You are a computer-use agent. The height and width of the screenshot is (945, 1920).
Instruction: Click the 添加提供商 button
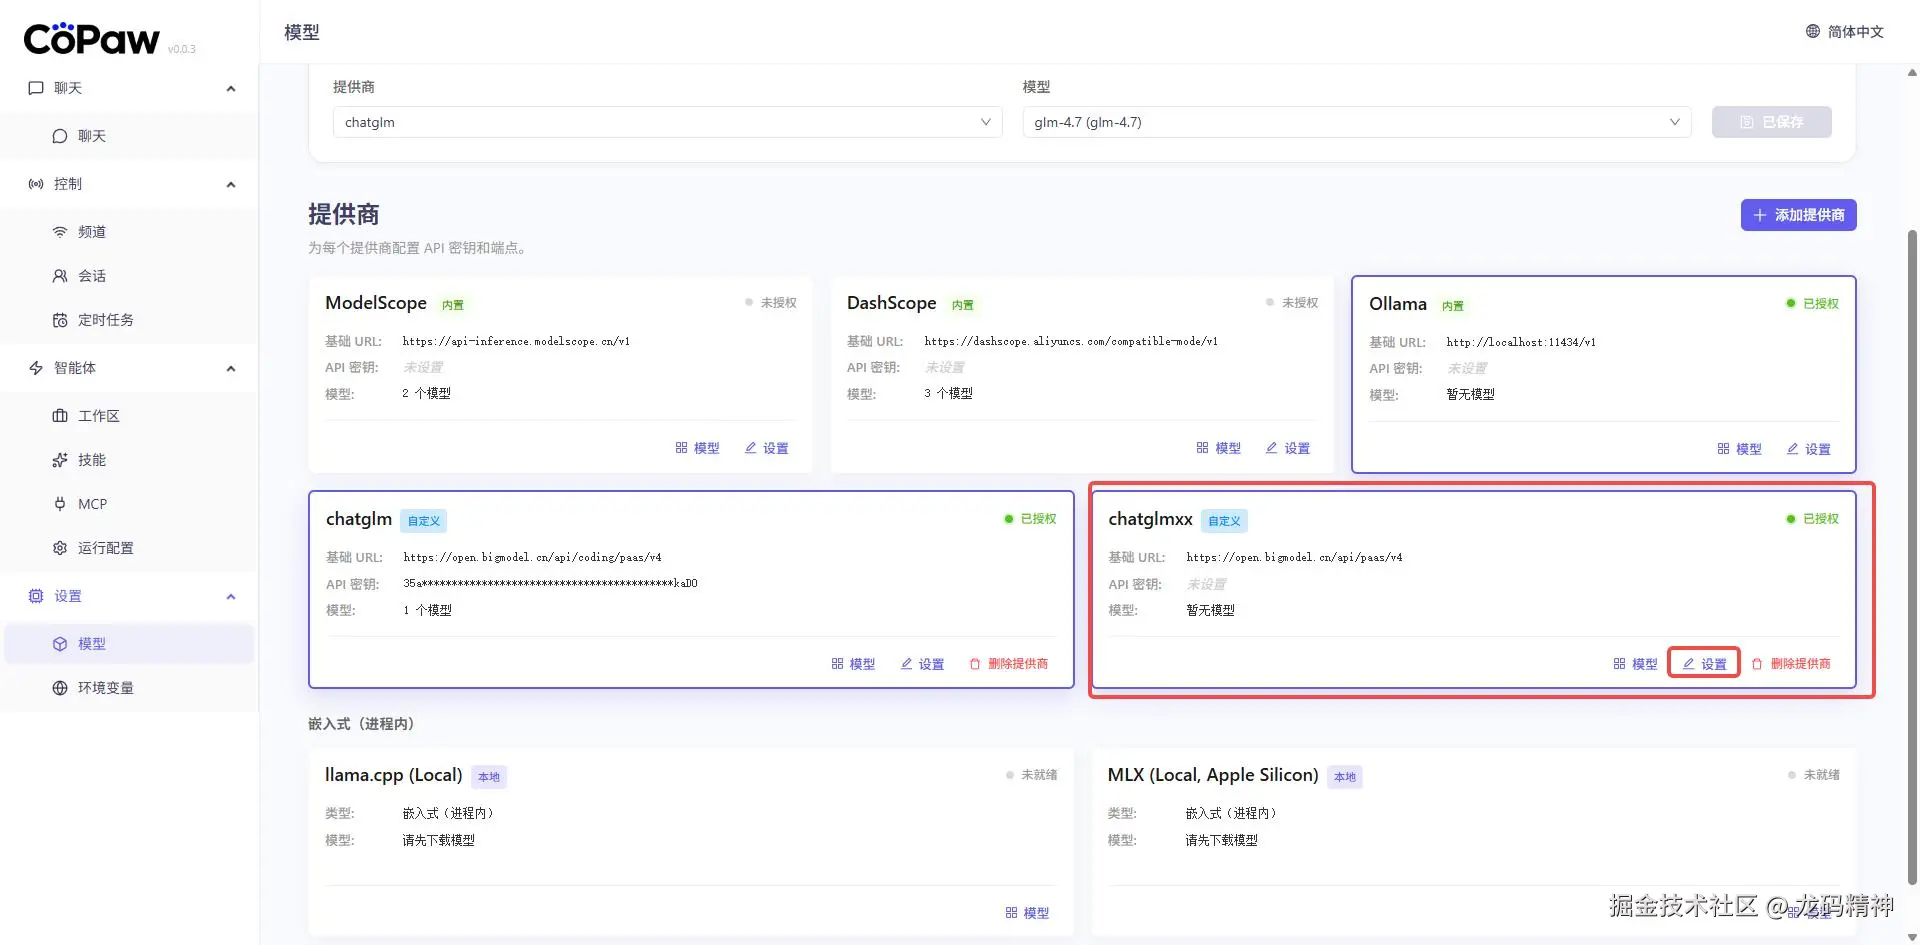1798,215
